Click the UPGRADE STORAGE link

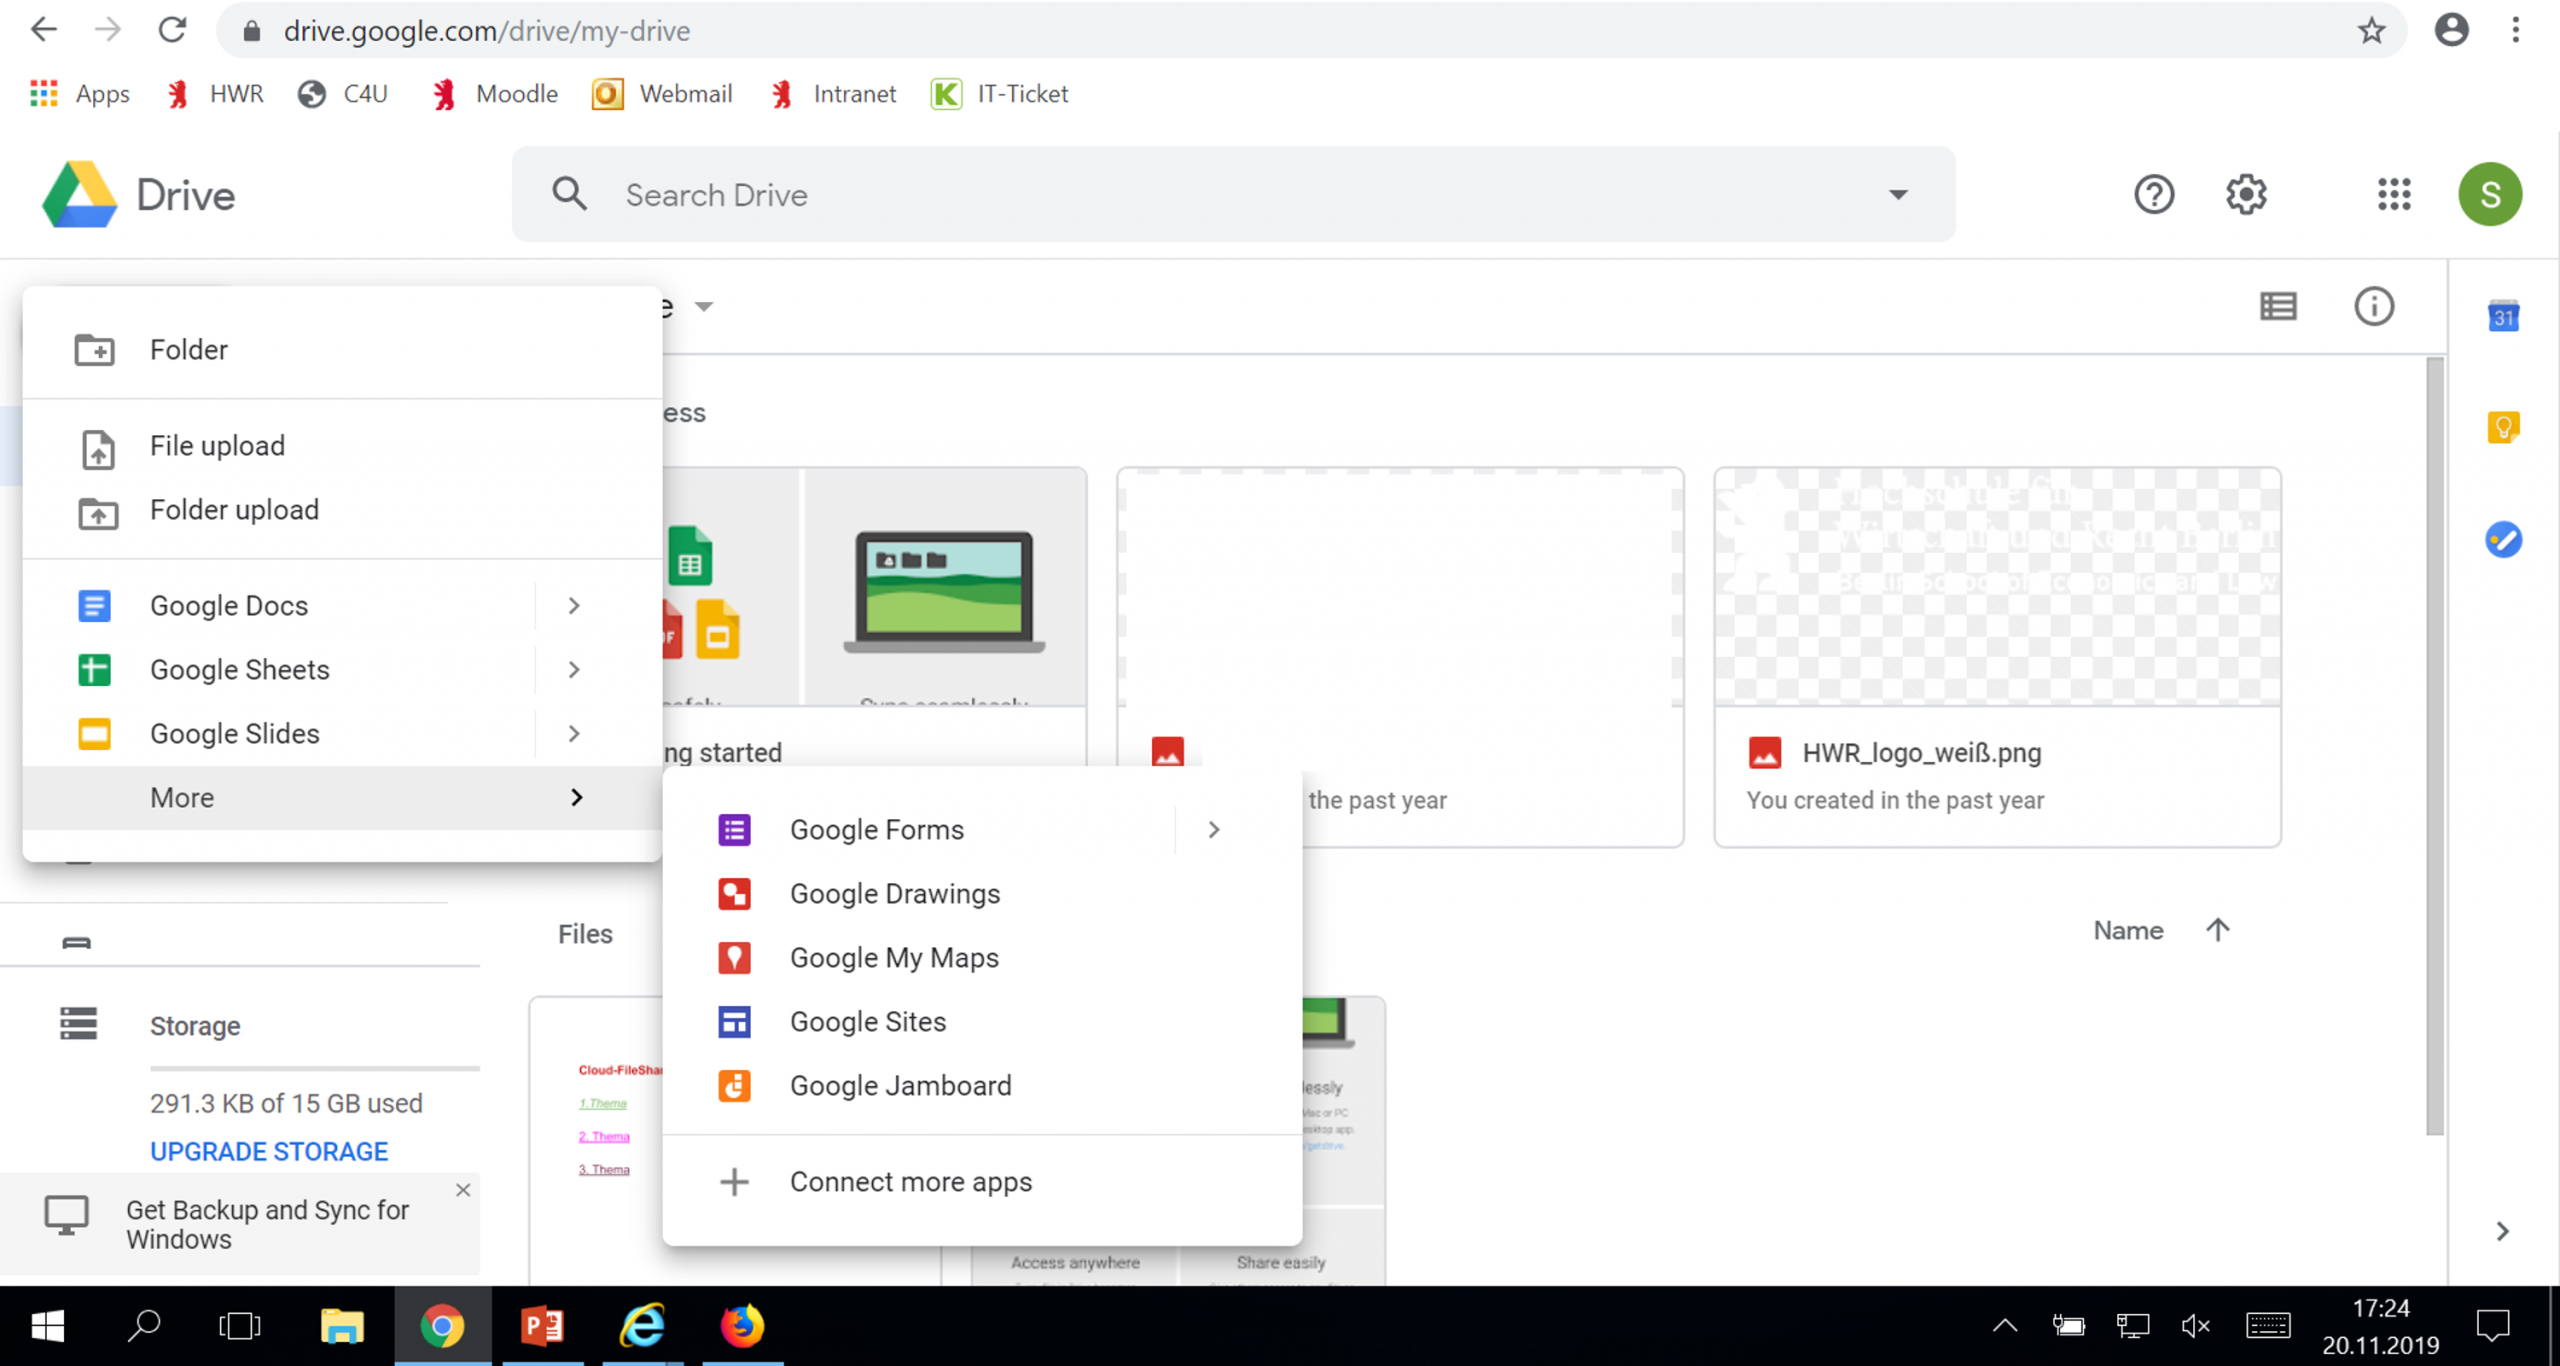tap(269, 1152)
